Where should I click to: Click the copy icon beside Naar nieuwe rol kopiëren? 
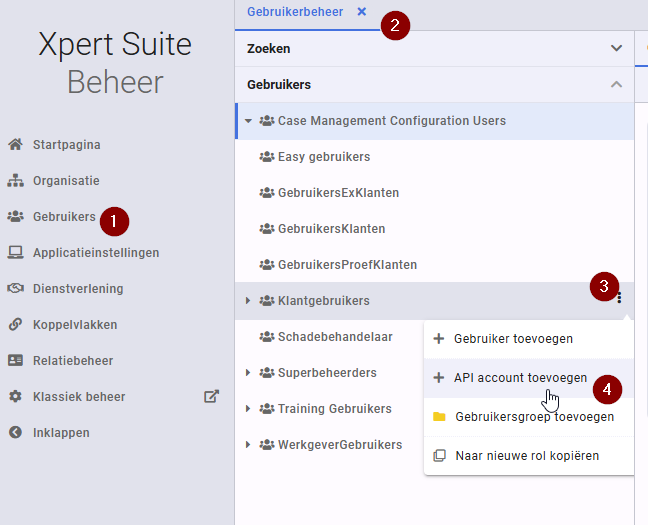tap(439, 456)
